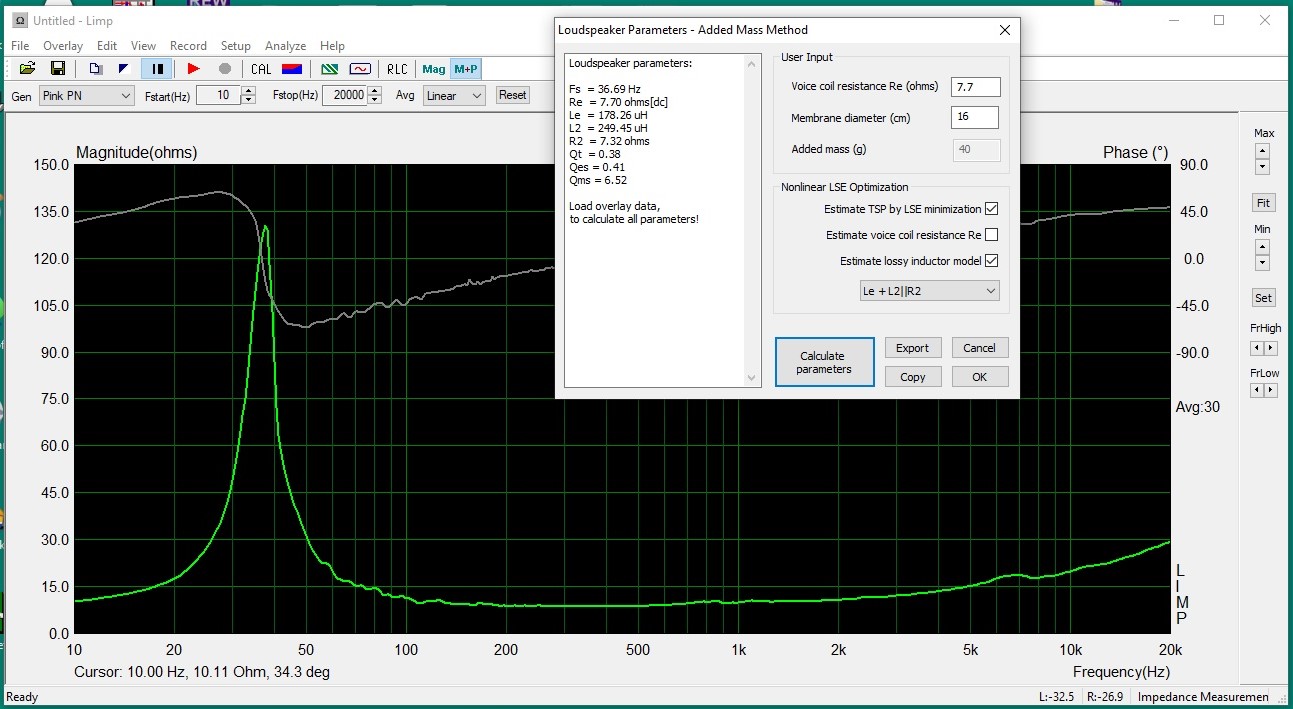Expand the Gen Pink PN dropdown
This screenshot has height=709, width=1293.
coord(86,96)
